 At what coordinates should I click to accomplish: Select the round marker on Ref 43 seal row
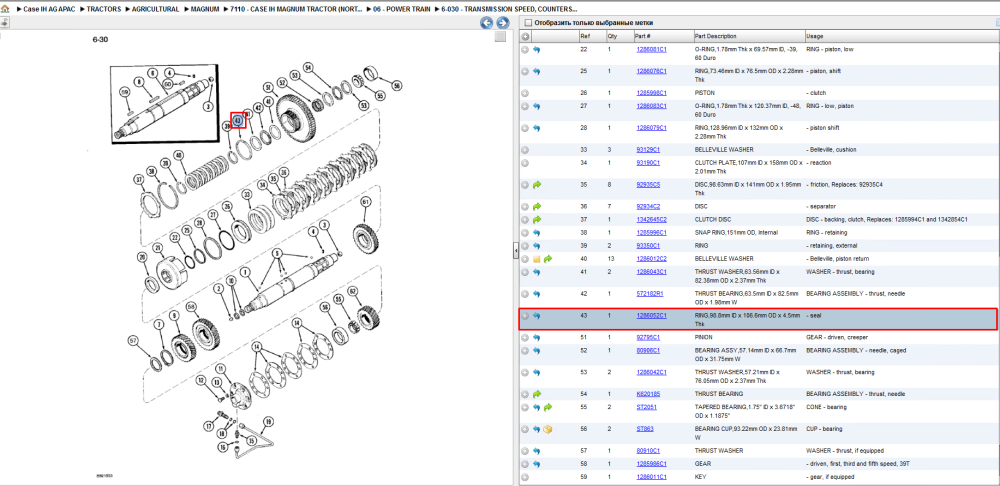[525, 316]
